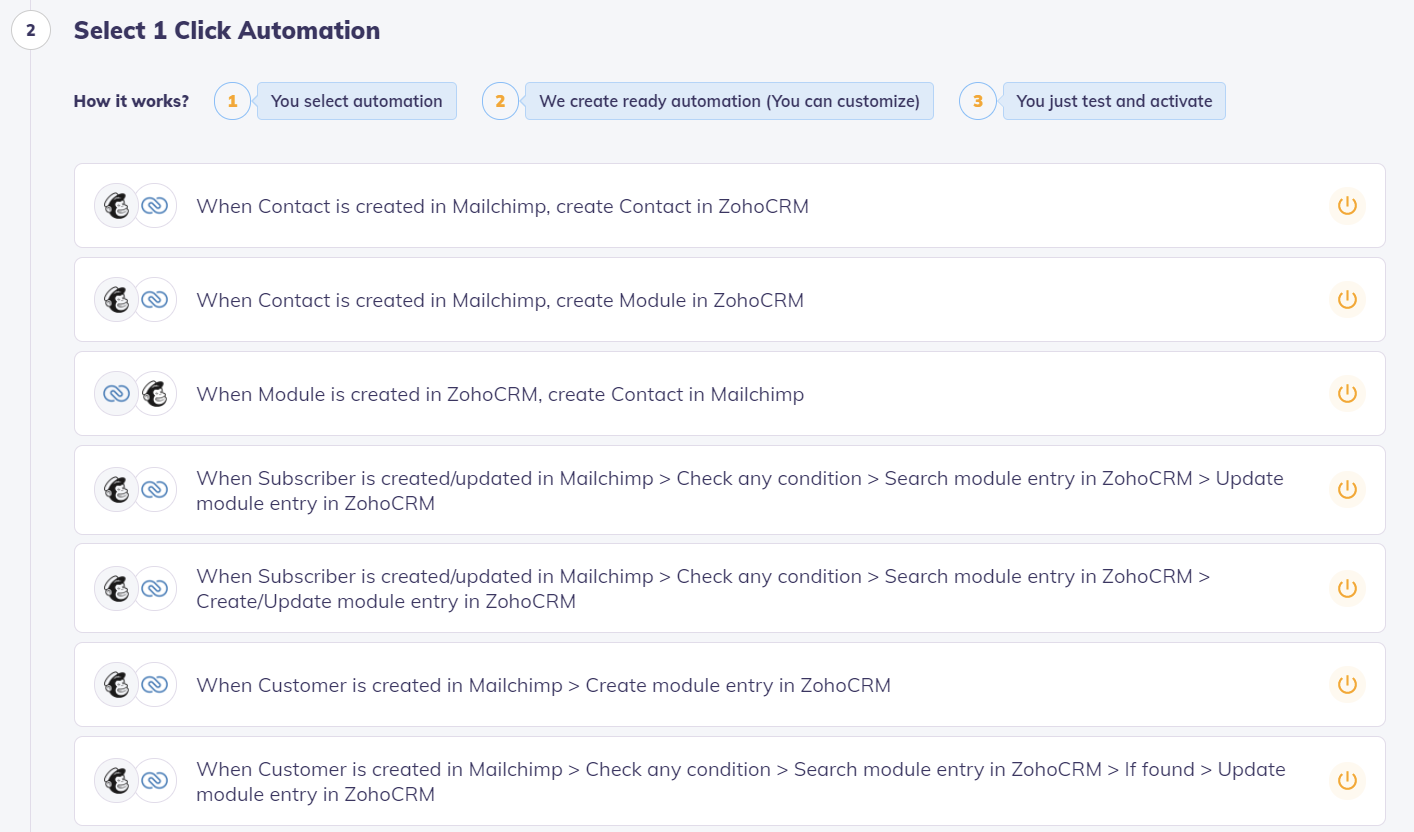Select Subscriber automation with 'Create/Update module entry in ZohoCRM'

(730, 588)
